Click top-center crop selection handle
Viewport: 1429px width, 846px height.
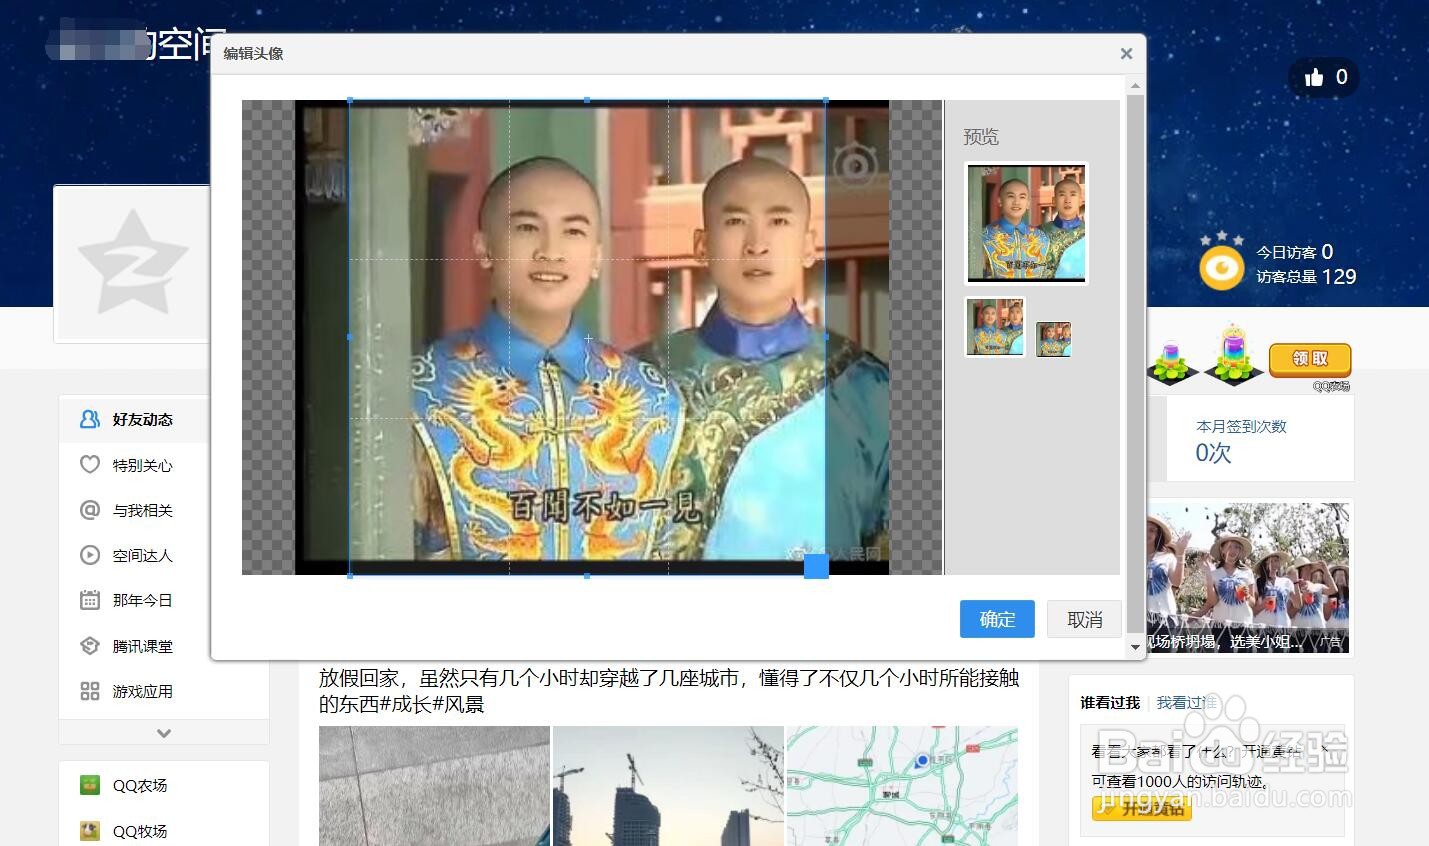[587, 100]
